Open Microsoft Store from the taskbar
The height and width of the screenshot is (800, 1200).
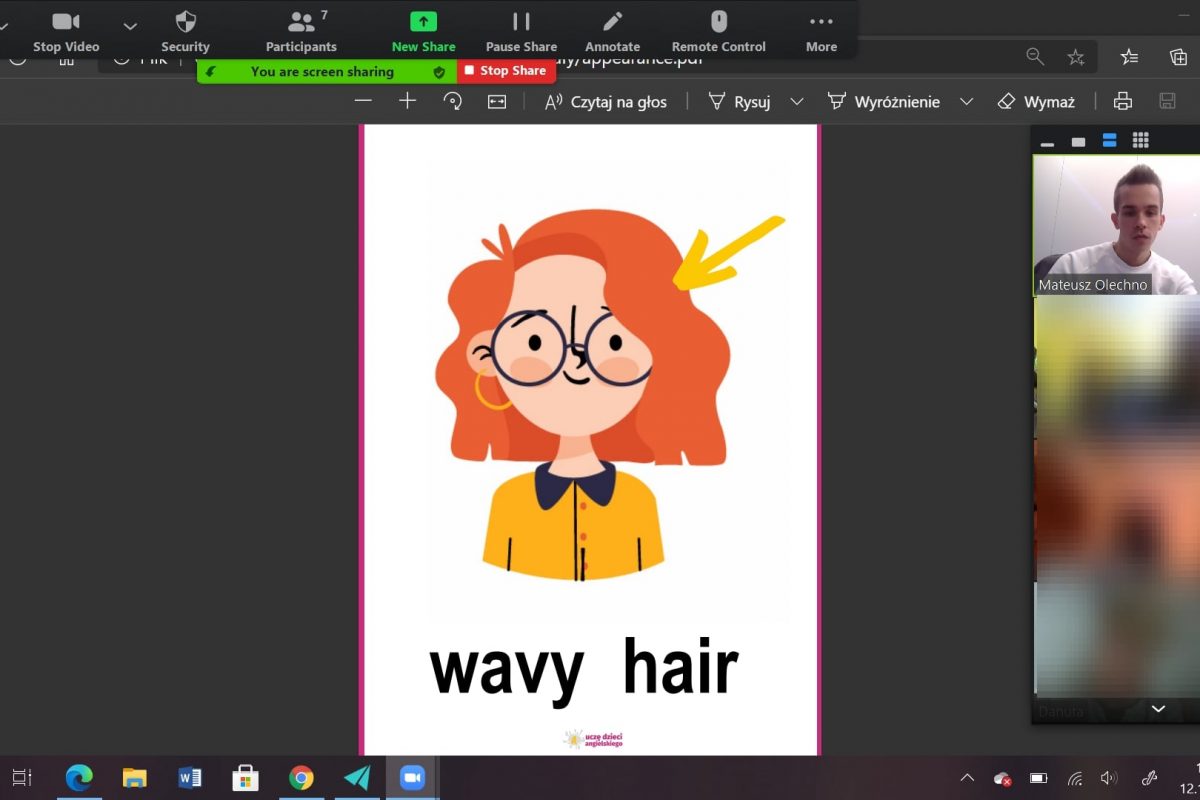pos(245,778)
